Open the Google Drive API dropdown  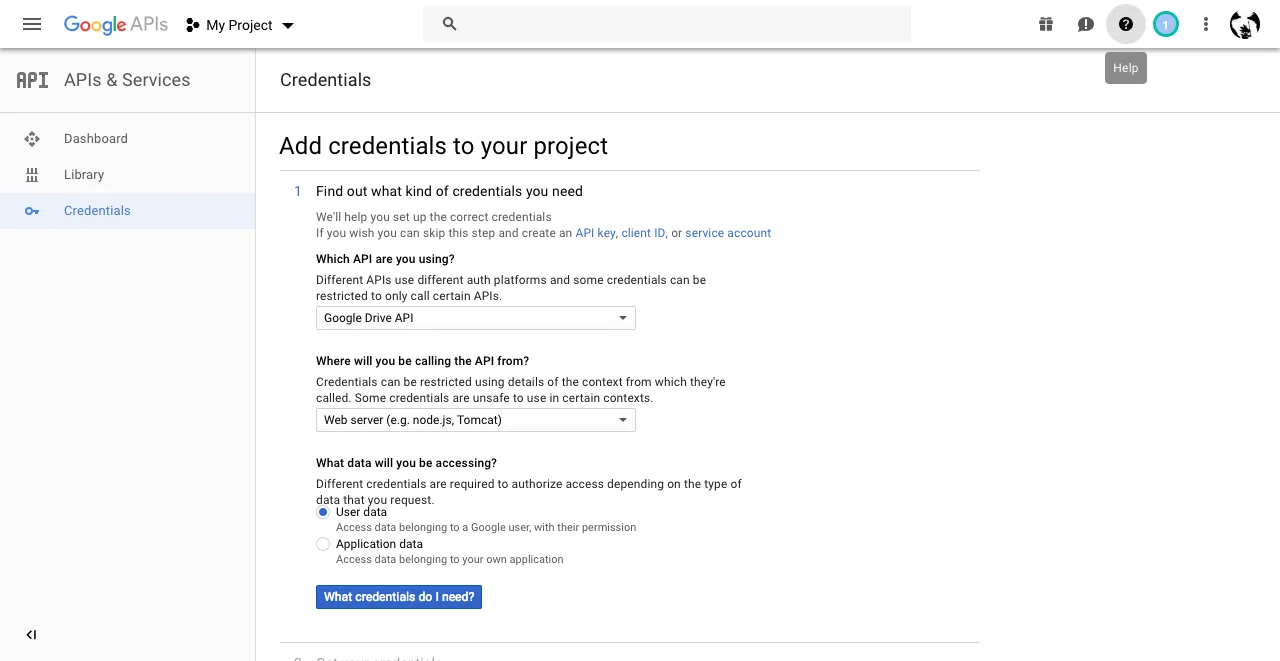[476, 318]
